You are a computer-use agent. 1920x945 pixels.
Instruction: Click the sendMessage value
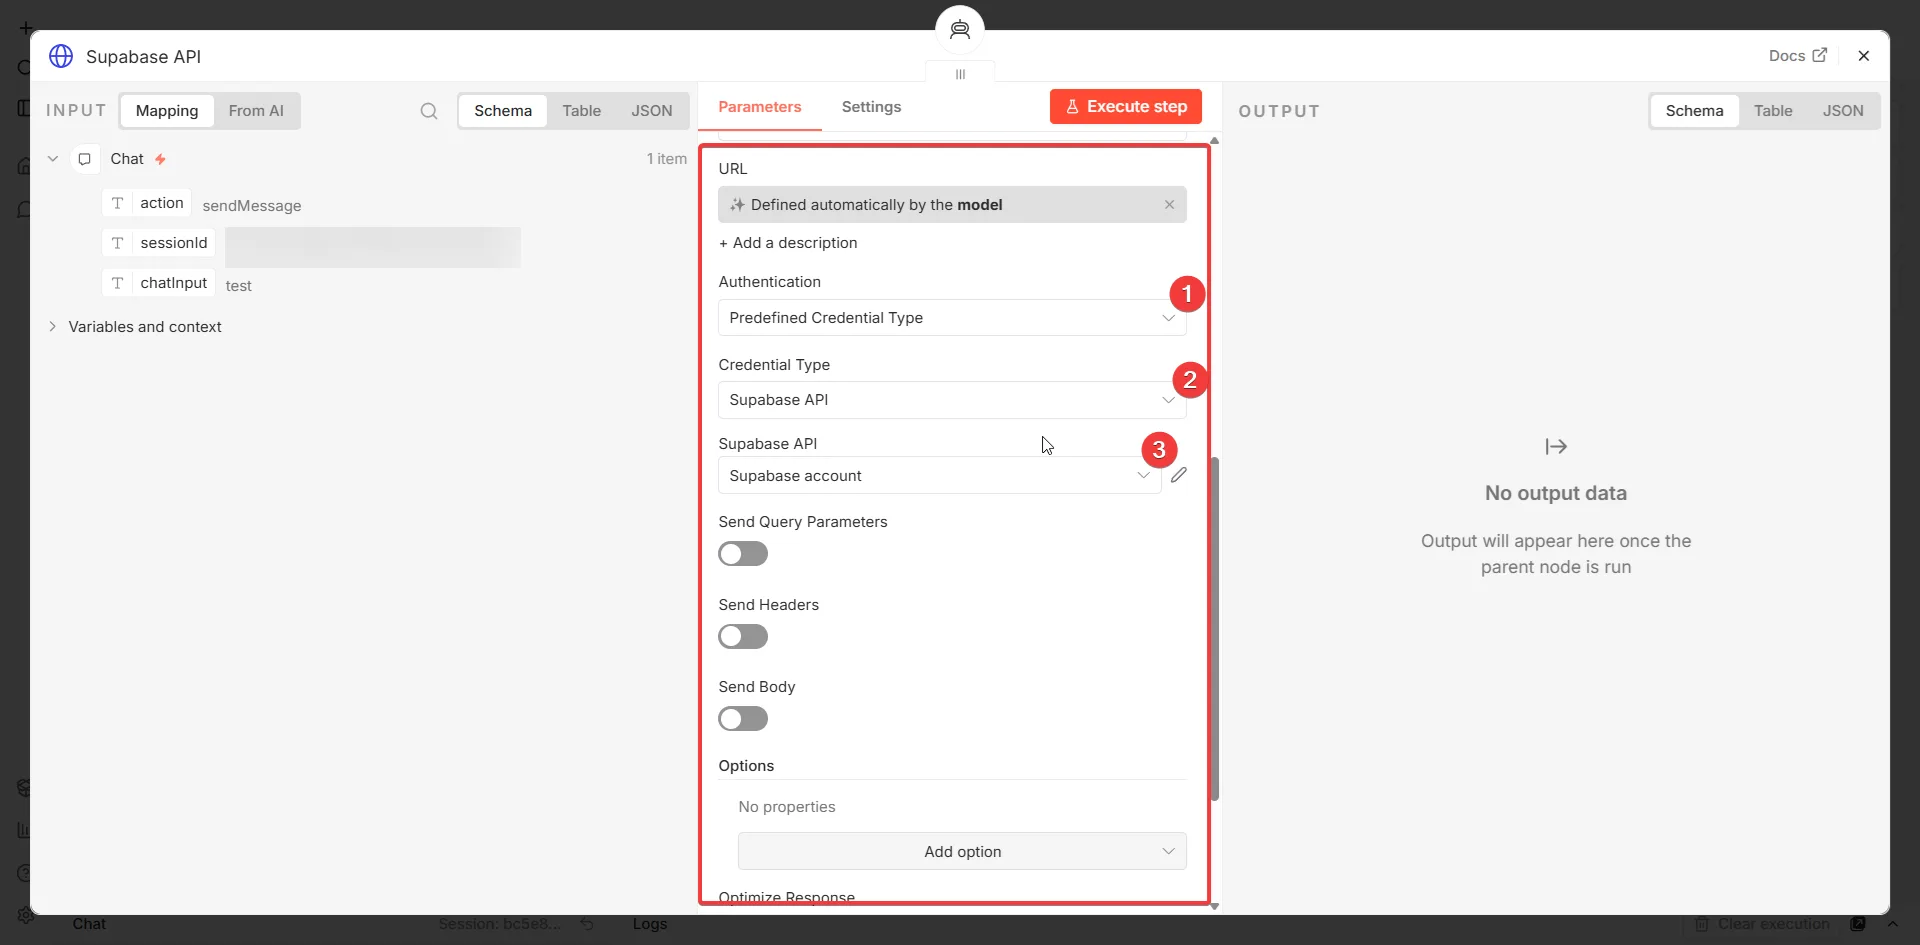pyautogui.click(x=252, y=206)
